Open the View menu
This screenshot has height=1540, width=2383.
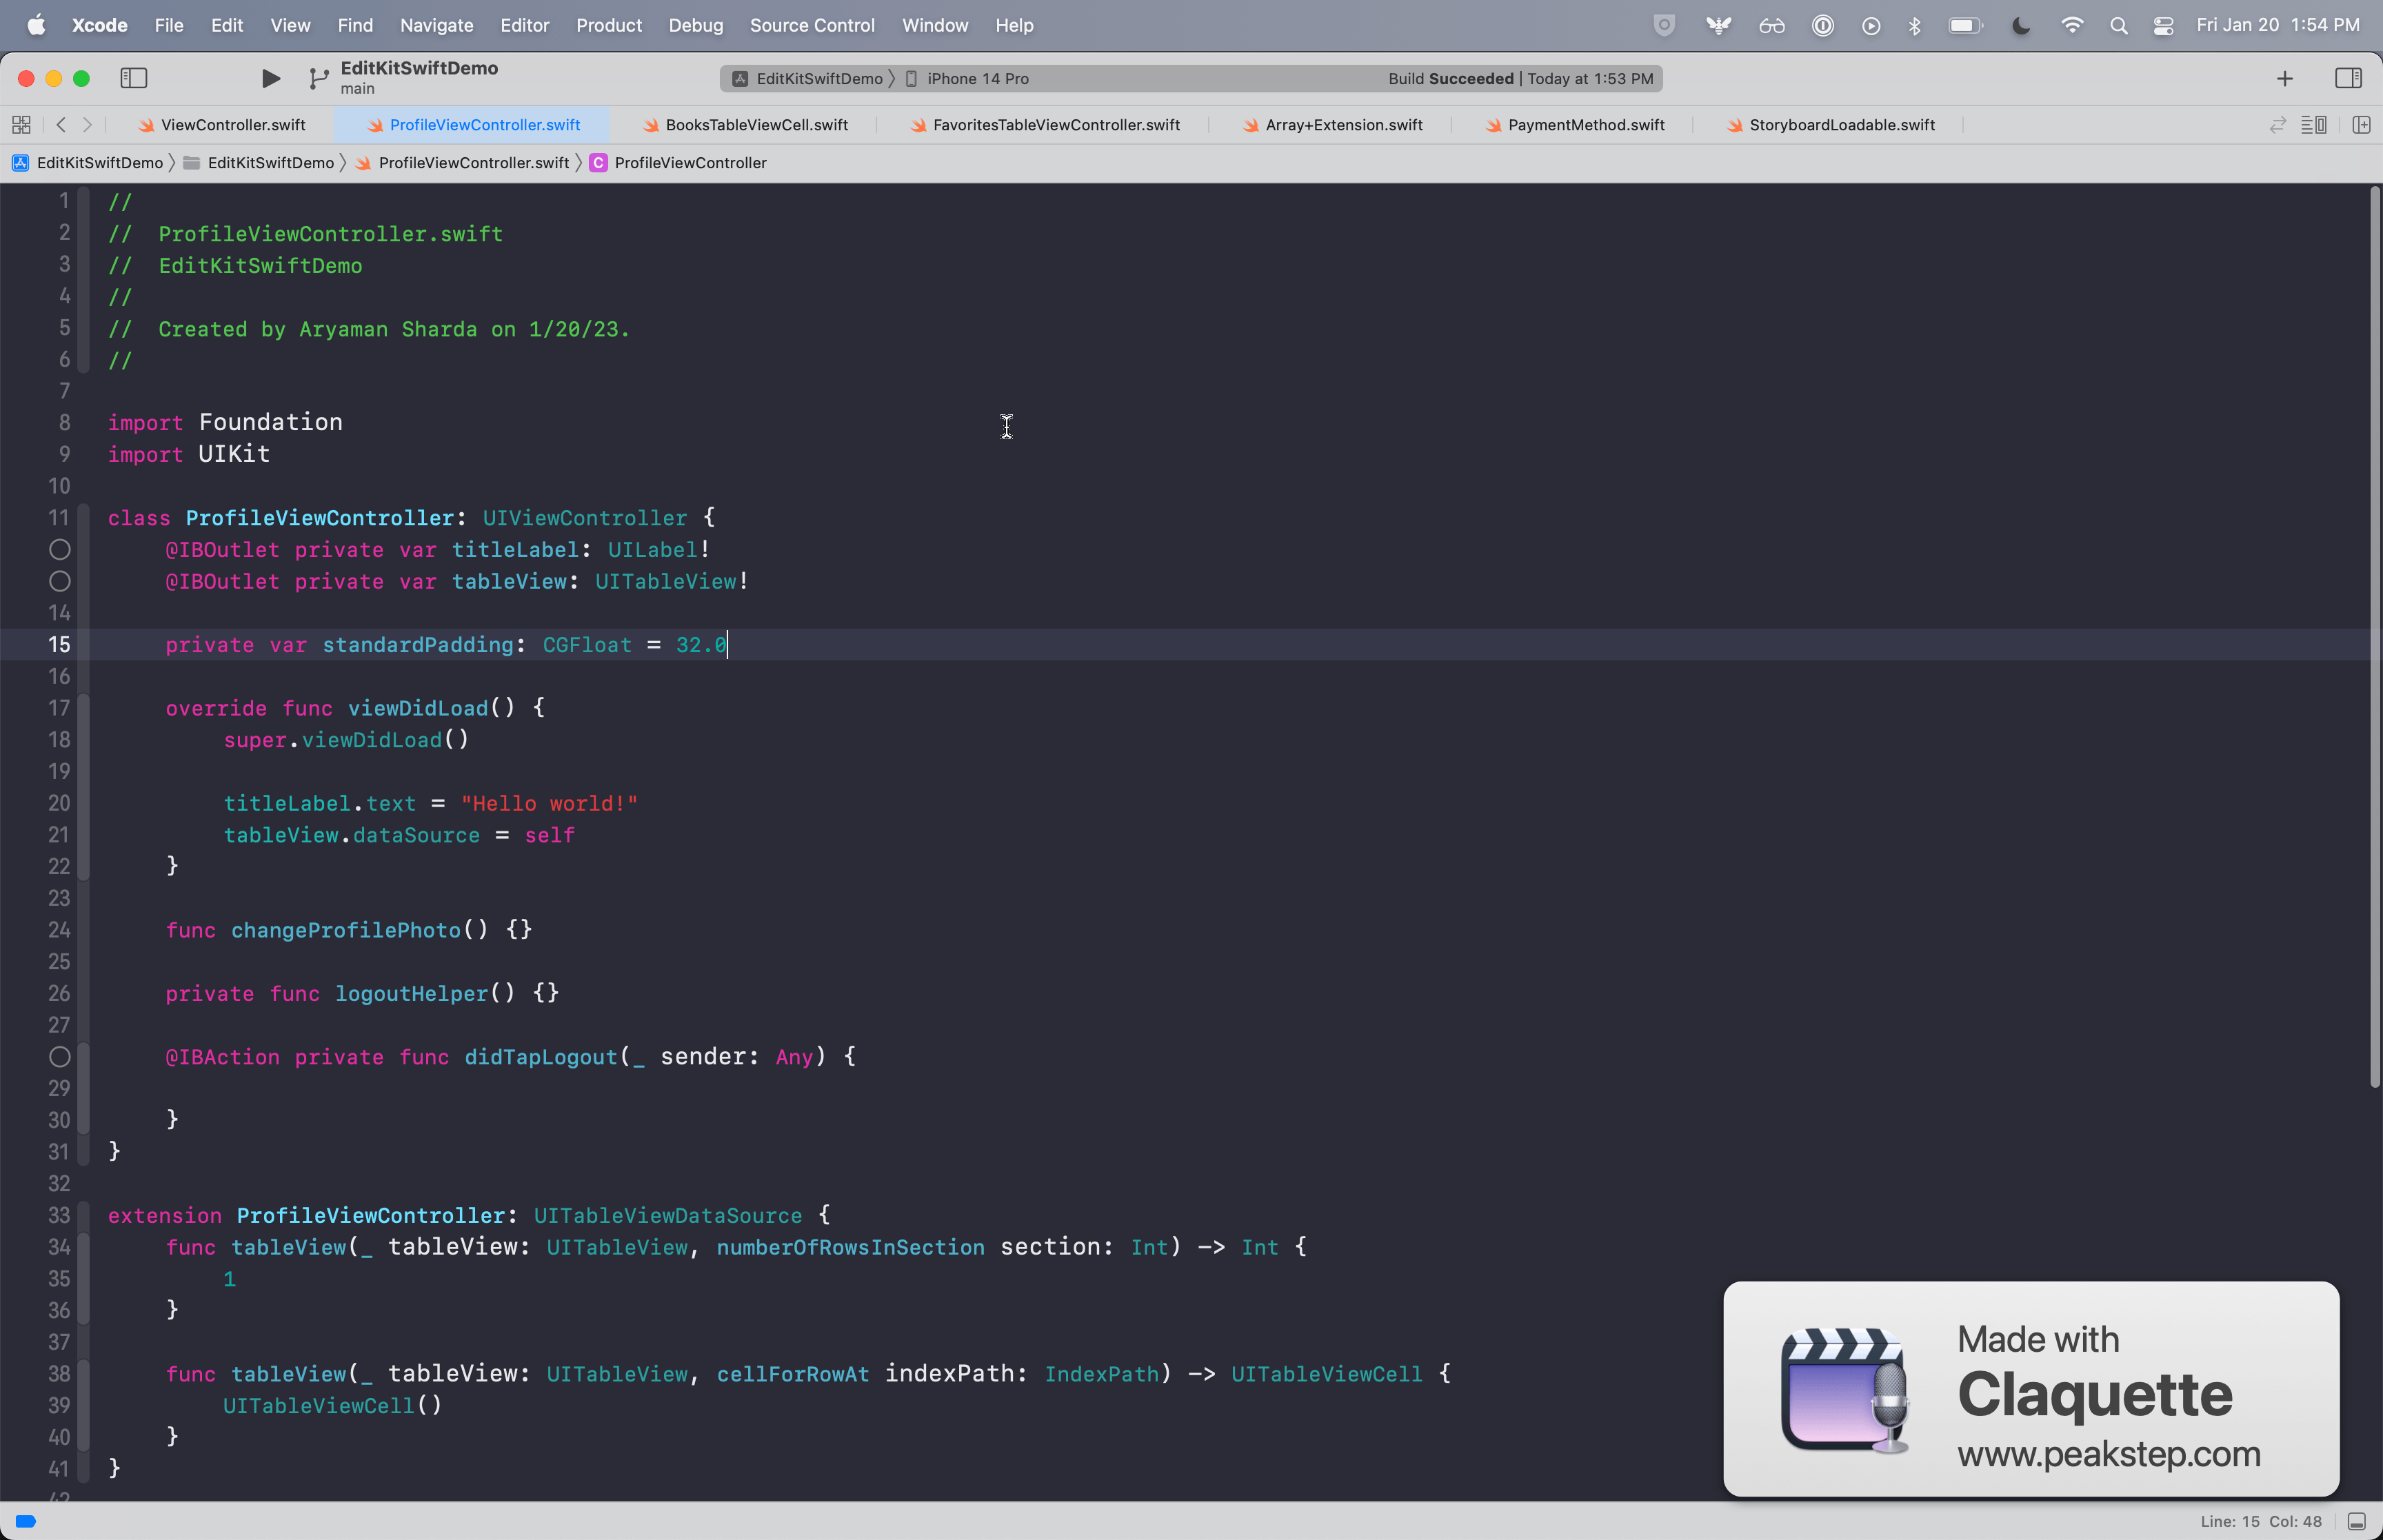point(290,25)
